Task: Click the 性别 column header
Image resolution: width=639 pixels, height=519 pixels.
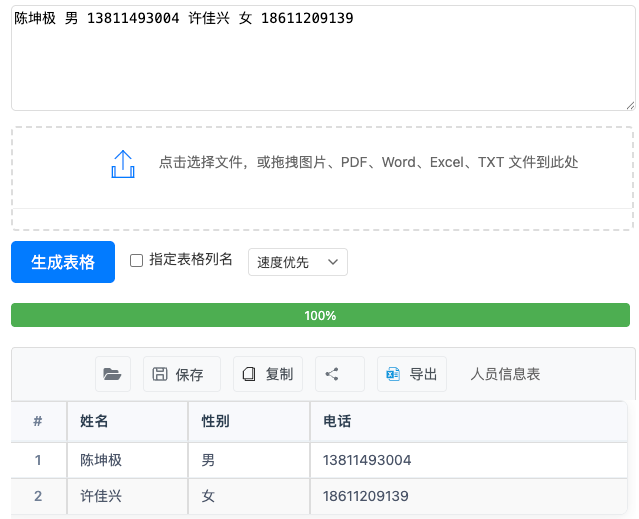Action: point(249,421)
